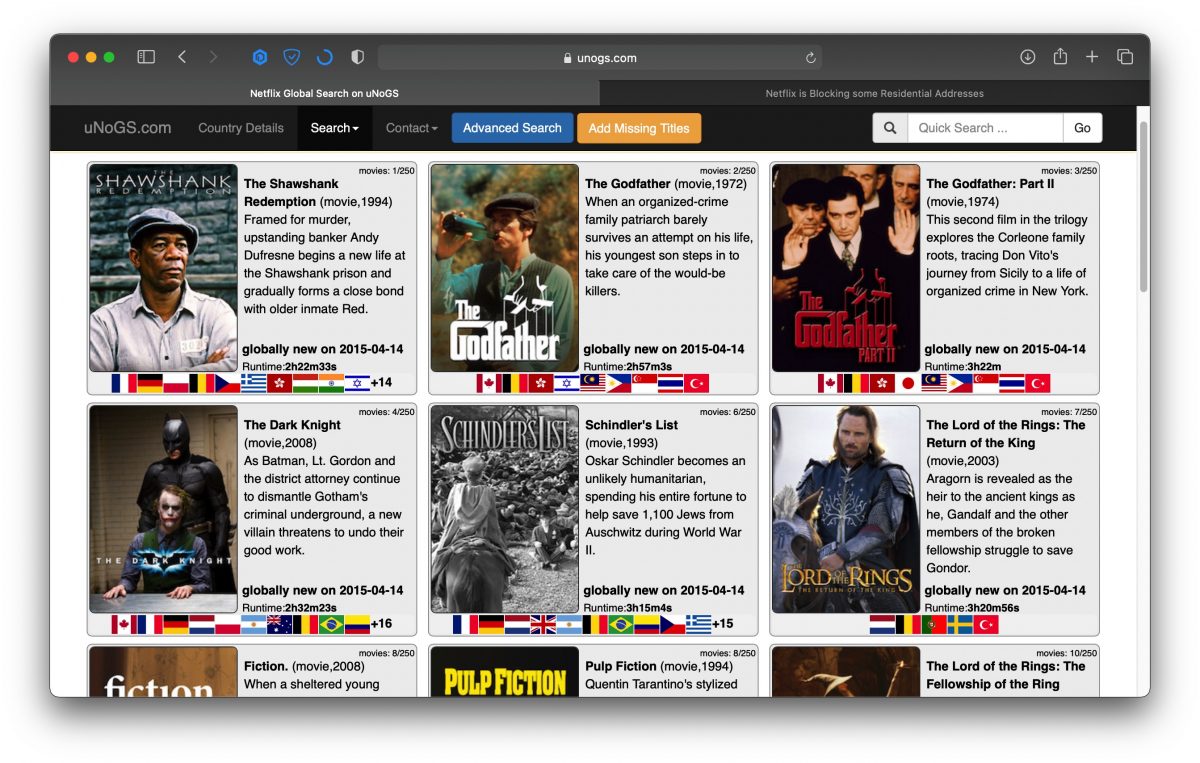Select Brazil flag under The Dark Knight
Screen dimensions: 1200x763
pos(331,624)
